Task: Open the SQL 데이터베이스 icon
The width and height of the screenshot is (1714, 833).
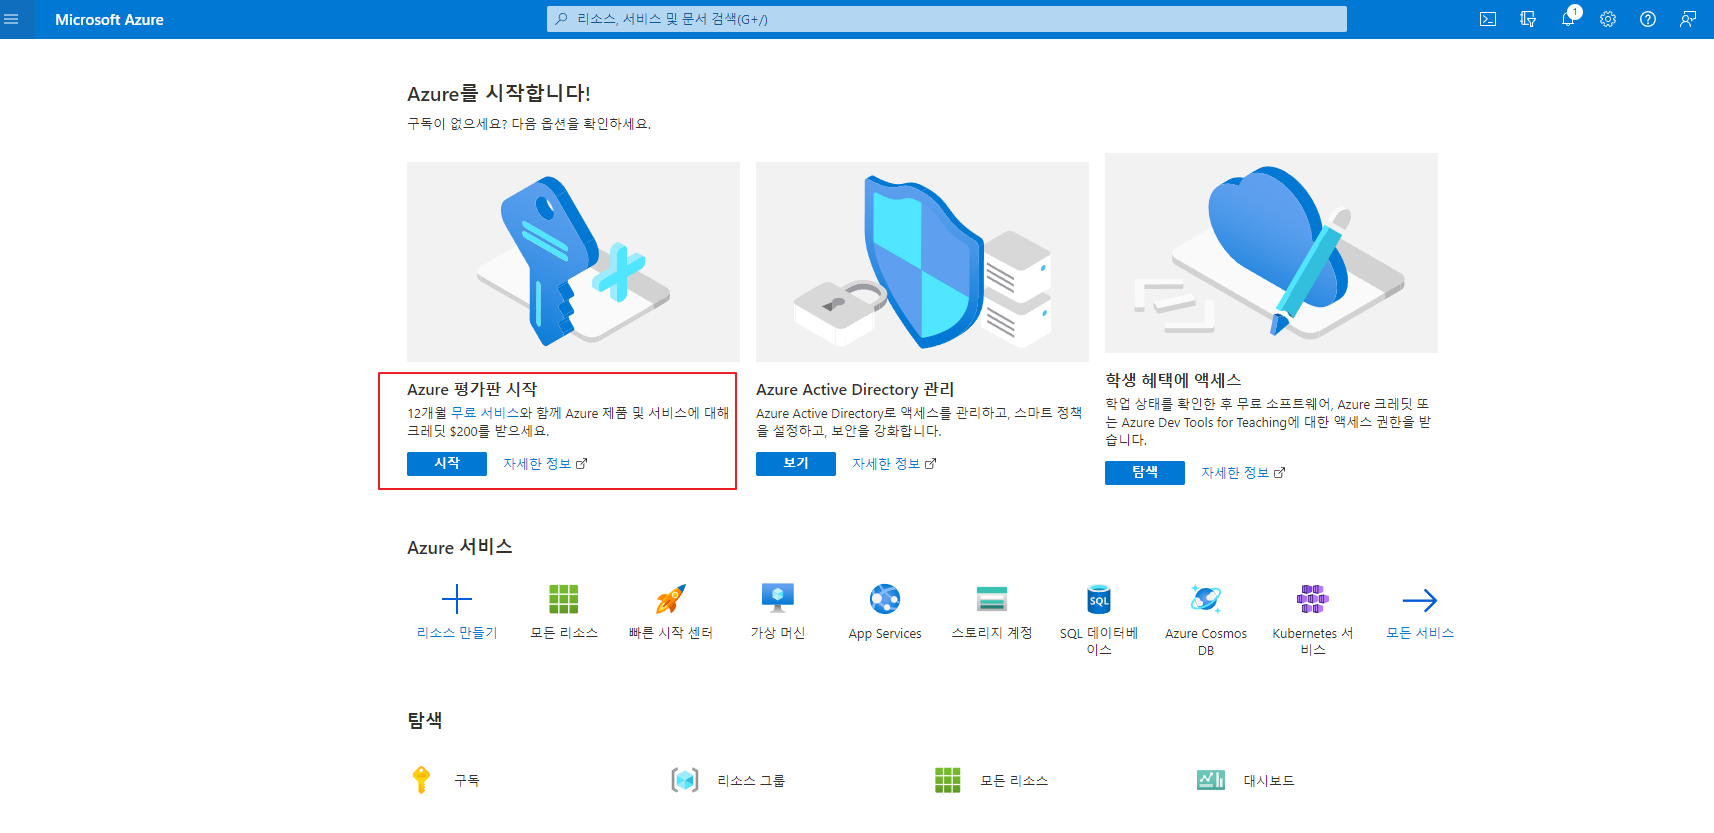Action: 1099,599
